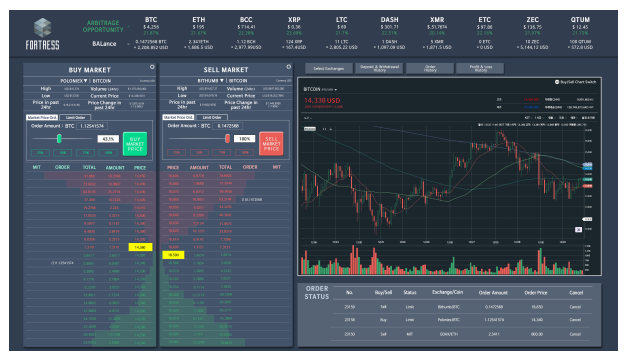Select the QTUM ticker in header
This screenshot has height=361, width=627.
pyautogui.click(x=580, y=20)
